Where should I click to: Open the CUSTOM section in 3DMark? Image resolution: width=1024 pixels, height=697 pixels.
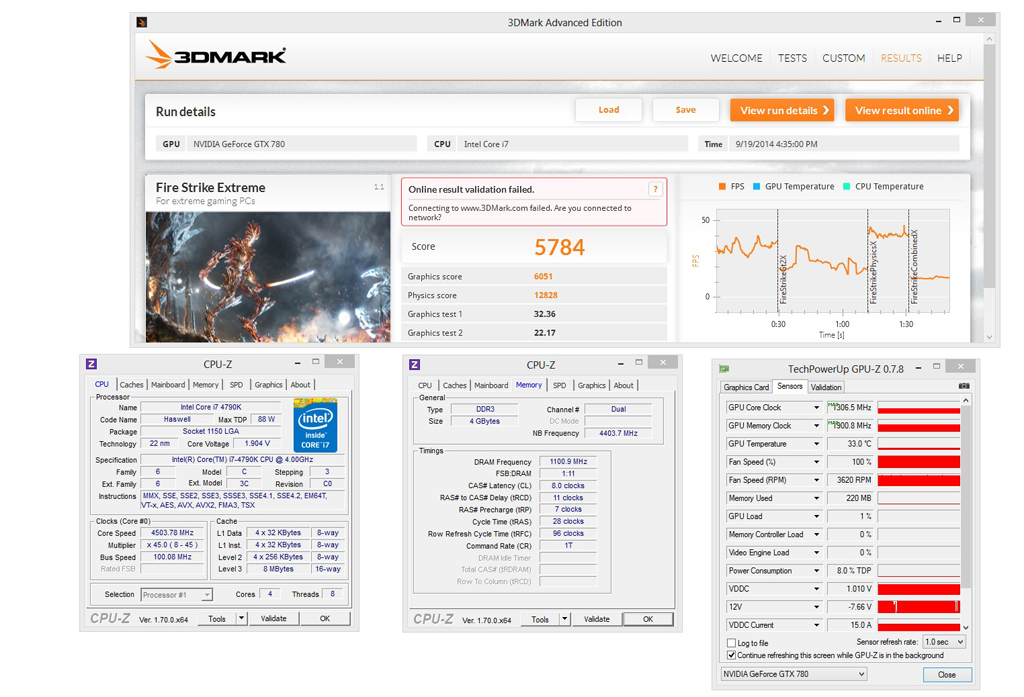click(x=843, y=58)
